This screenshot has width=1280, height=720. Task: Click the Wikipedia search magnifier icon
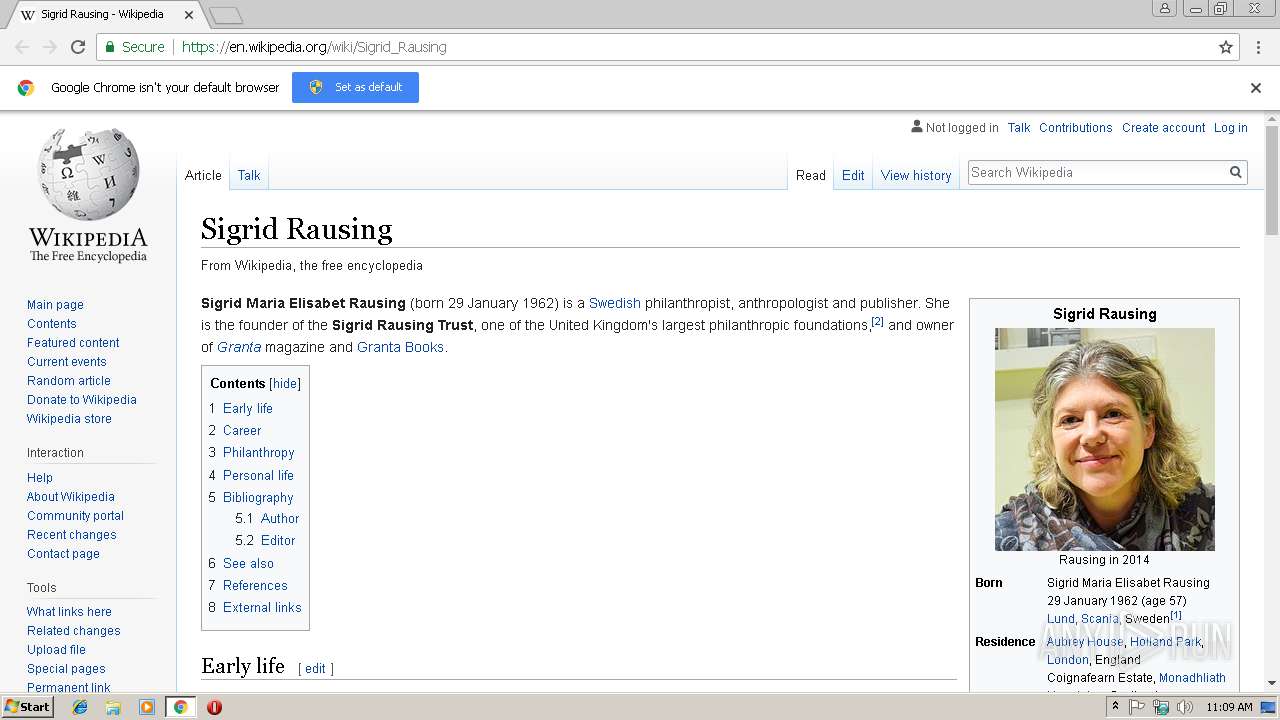[1236, 172]
